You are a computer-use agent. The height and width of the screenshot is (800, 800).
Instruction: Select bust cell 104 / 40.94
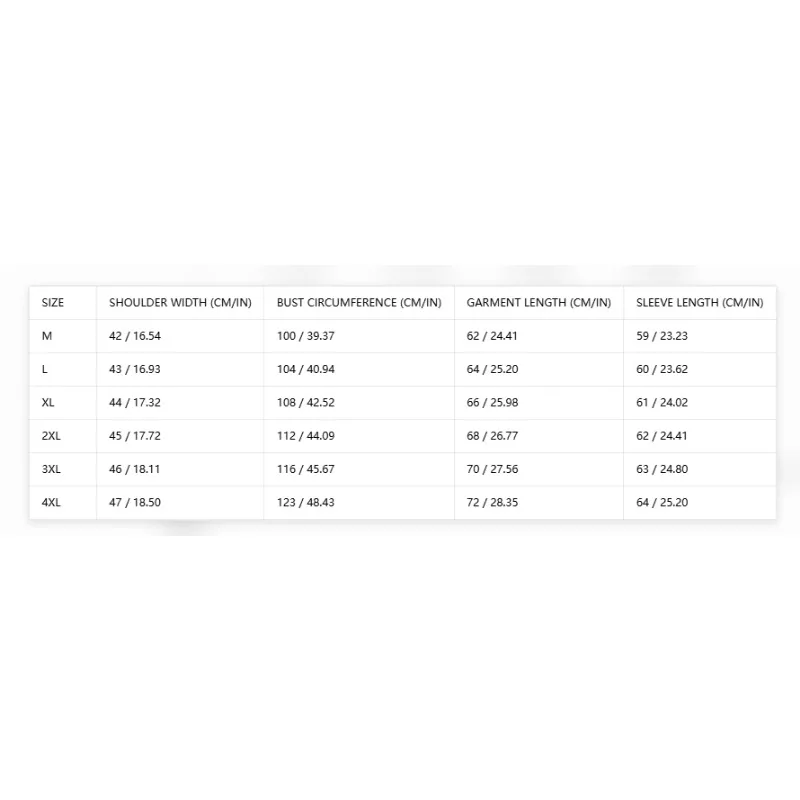(x=306, y=369)
